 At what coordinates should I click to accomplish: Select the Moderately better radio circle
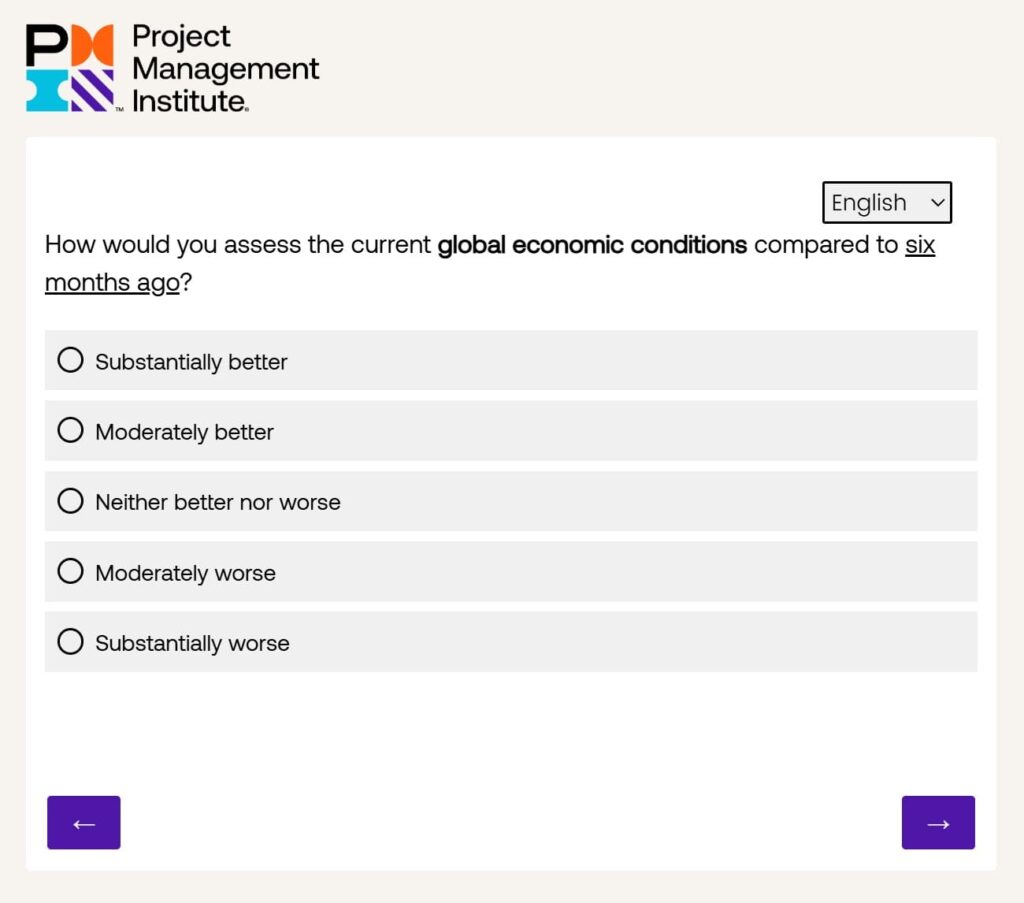click(70, 431)
